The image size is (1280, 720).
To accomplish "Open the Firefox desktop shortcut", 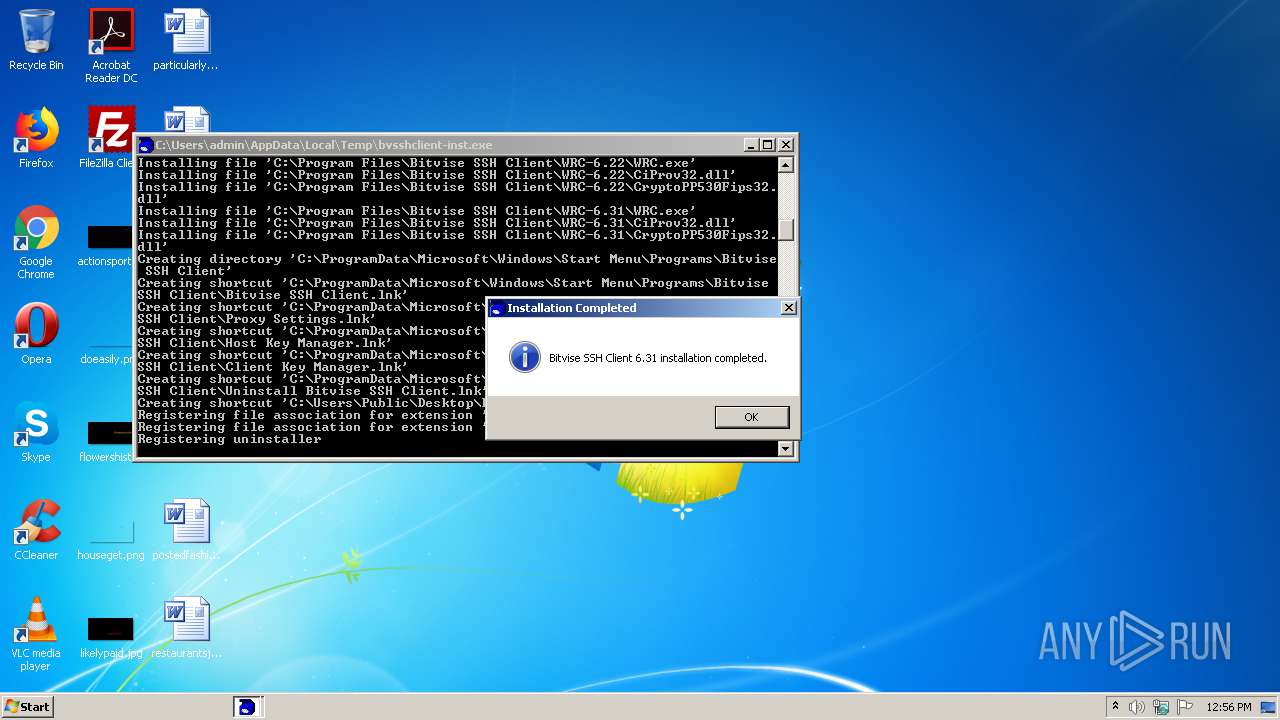I will point(36,138).
